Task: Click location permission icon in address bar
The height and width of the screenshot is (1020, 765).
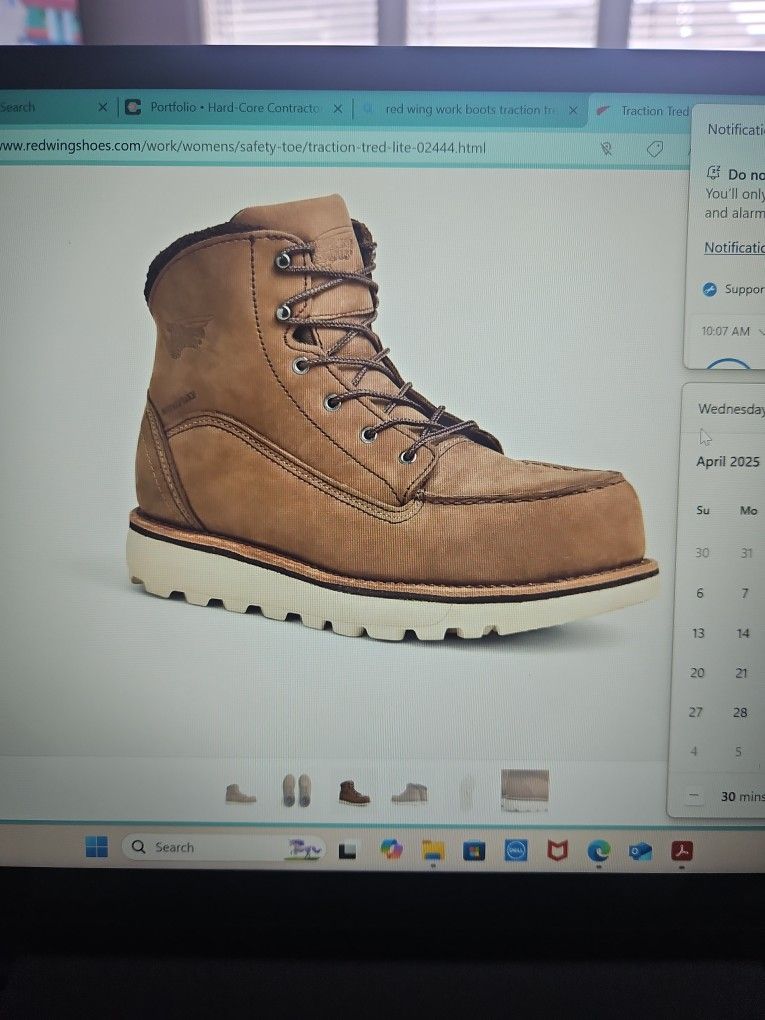Action: click(x=606, y=148)
